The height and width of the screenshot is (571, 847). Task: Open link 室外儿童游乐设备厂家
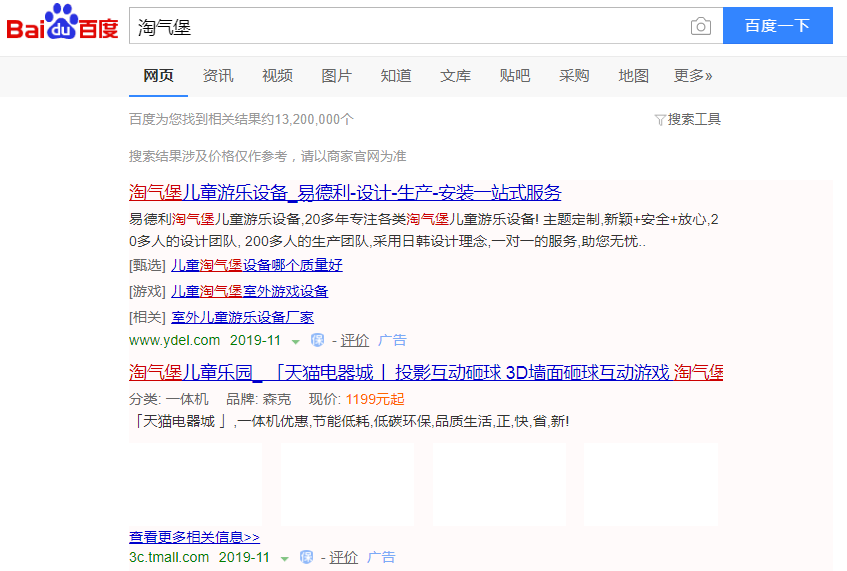click(243, 317)
